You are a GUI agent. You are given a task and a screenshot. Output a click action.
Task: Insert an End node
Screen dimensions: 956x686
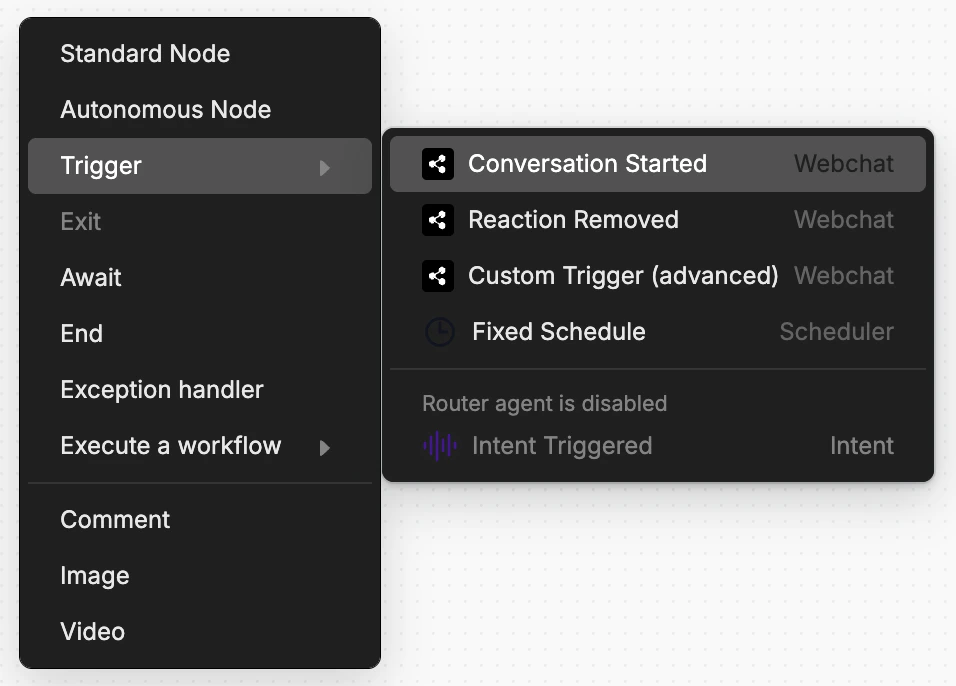point(200,334)
